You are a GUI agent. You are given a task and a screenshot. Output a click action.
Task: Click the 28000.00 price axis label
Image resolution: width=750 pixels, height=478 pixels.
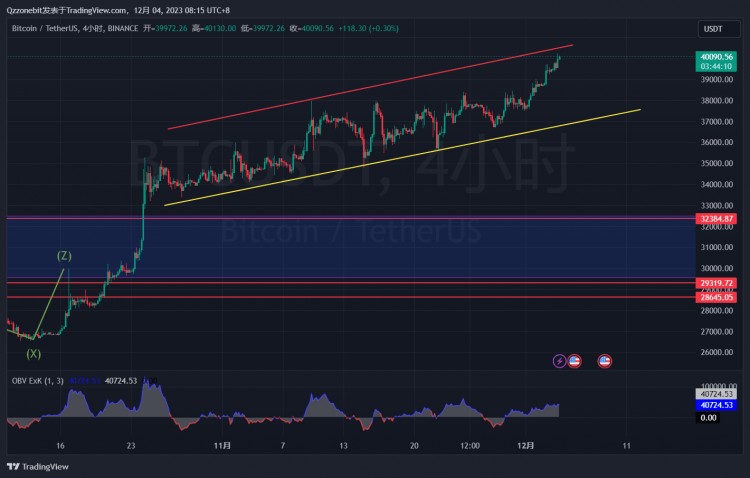click(717, 311)
